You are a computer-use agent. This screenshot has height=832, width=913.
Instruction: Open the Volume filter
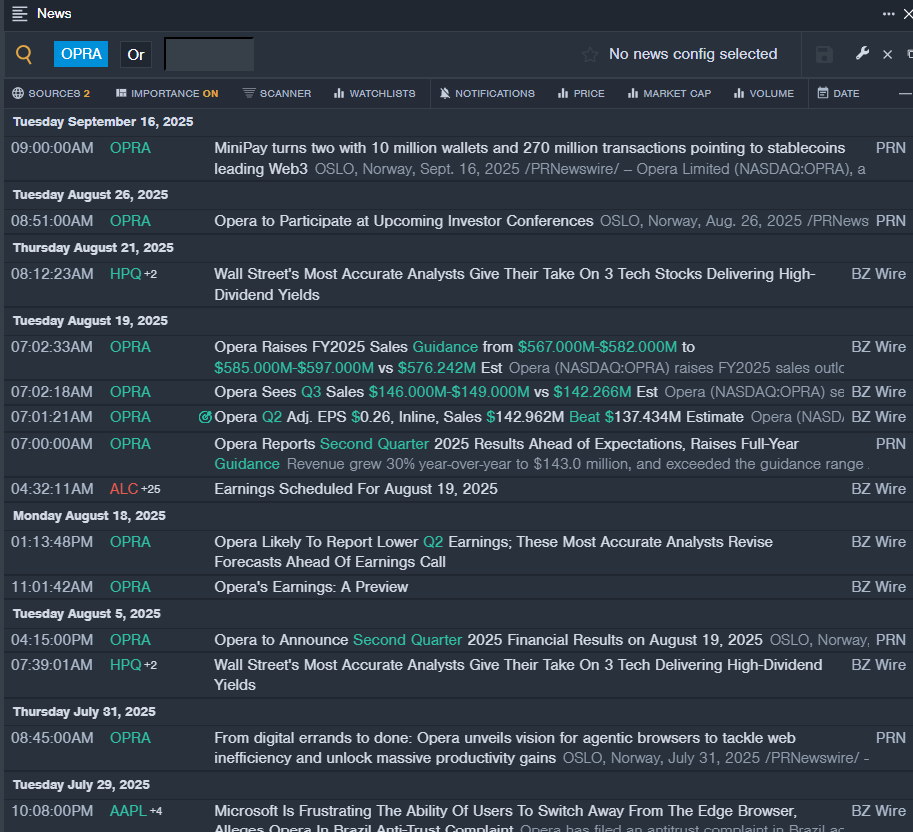tap(763, 93)
